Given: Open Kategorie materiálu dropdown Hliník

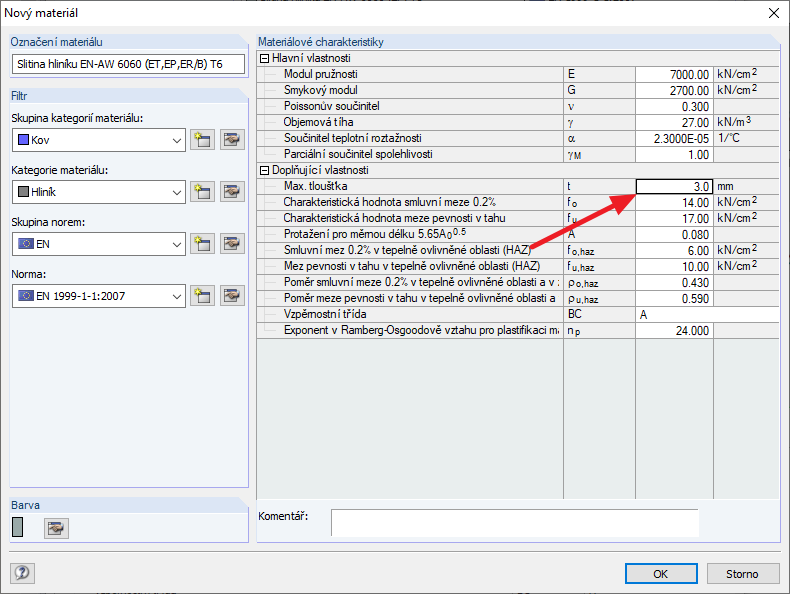Looking at the screenshot, I should tap(99, 192).
